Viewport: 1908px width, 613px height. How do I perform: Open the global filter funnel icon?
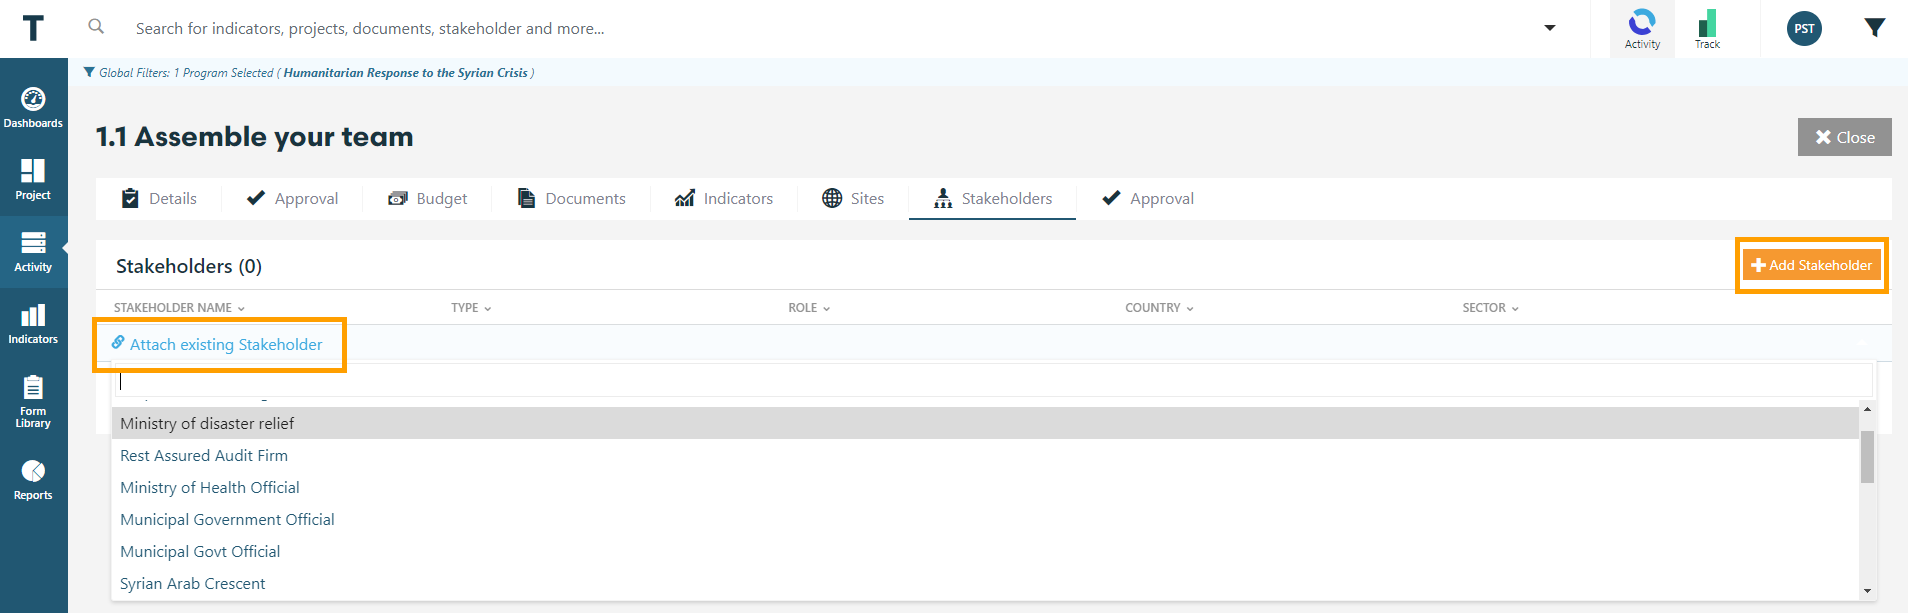(1875, 28)
